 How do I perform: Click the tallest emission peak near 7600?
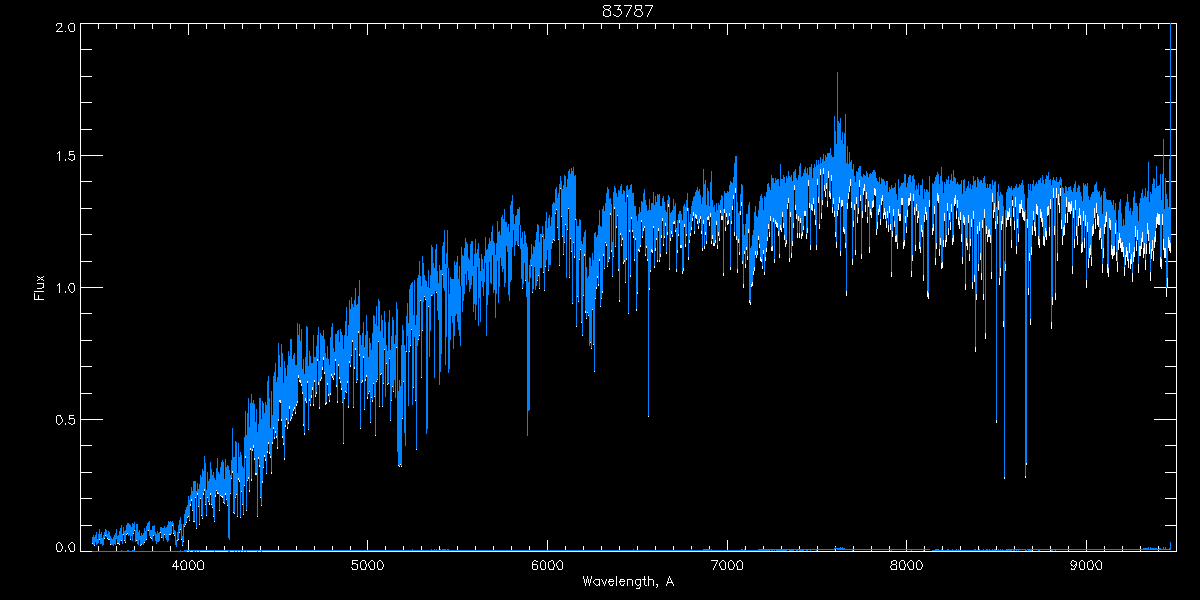838,75
